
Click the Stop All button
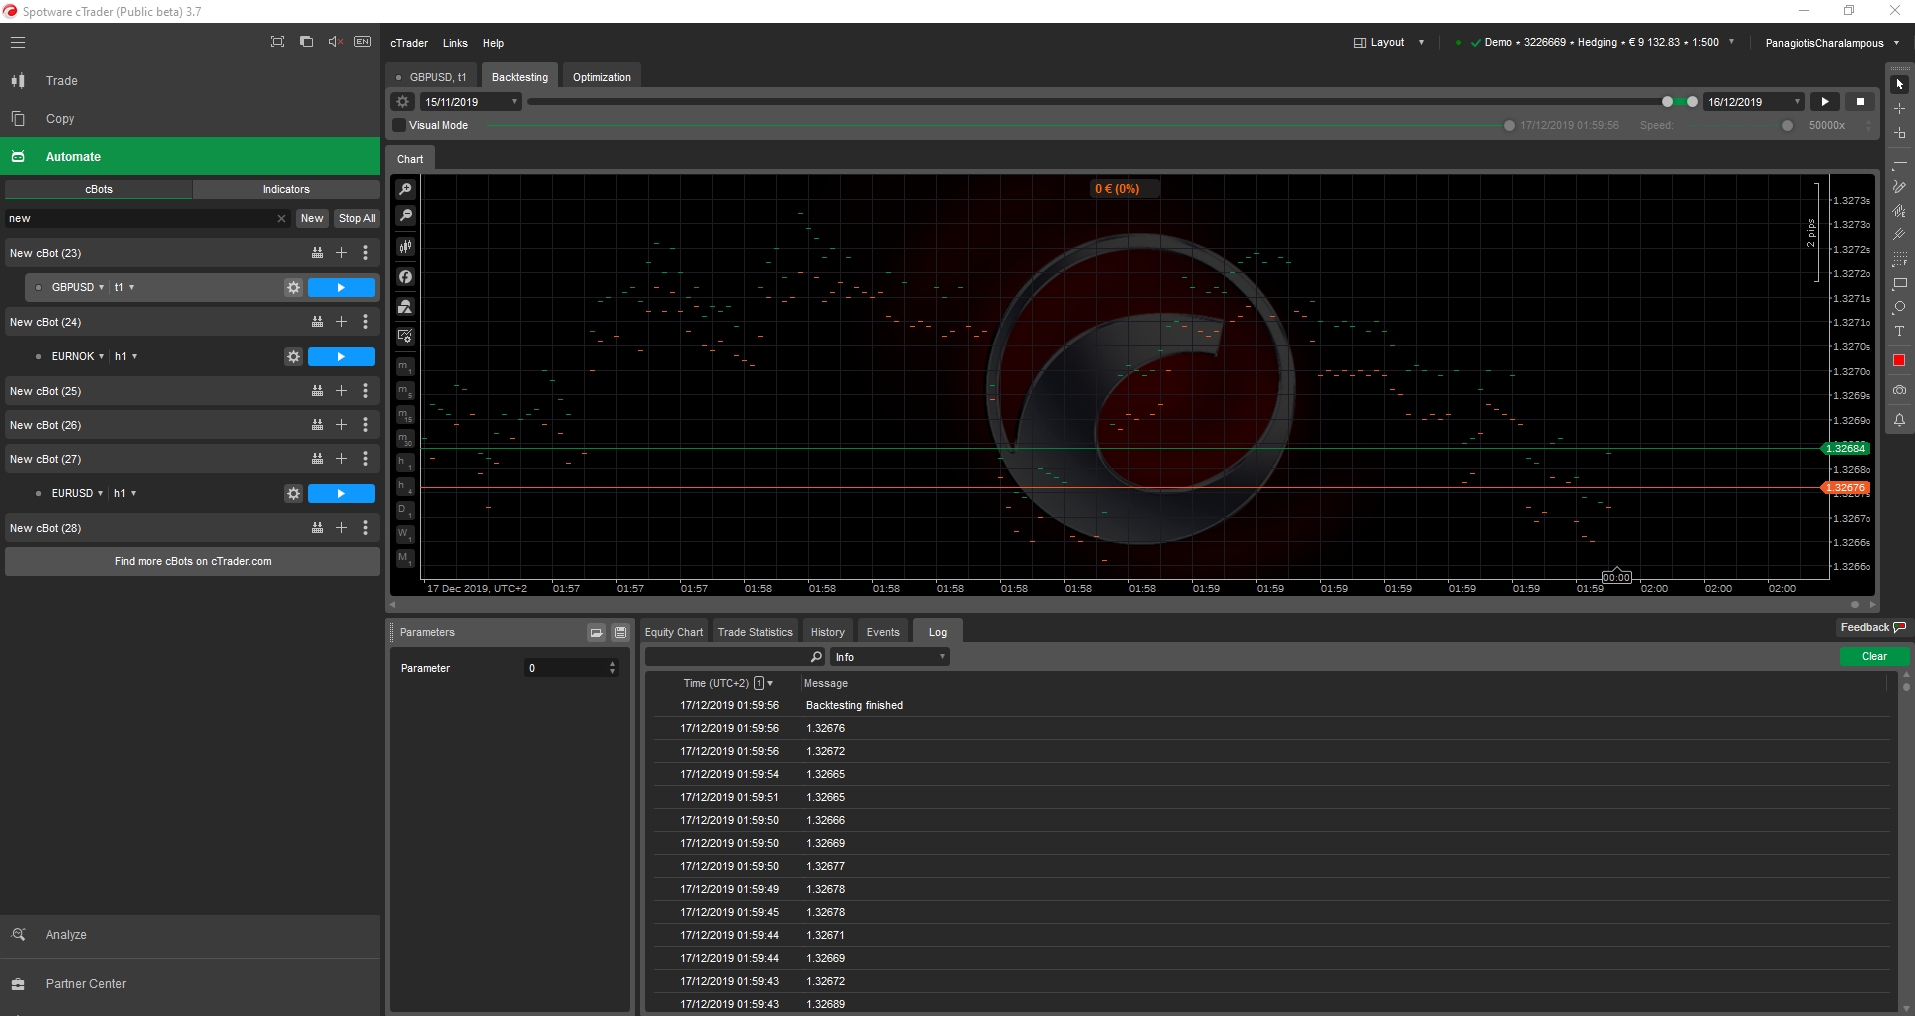coord(357,218)
